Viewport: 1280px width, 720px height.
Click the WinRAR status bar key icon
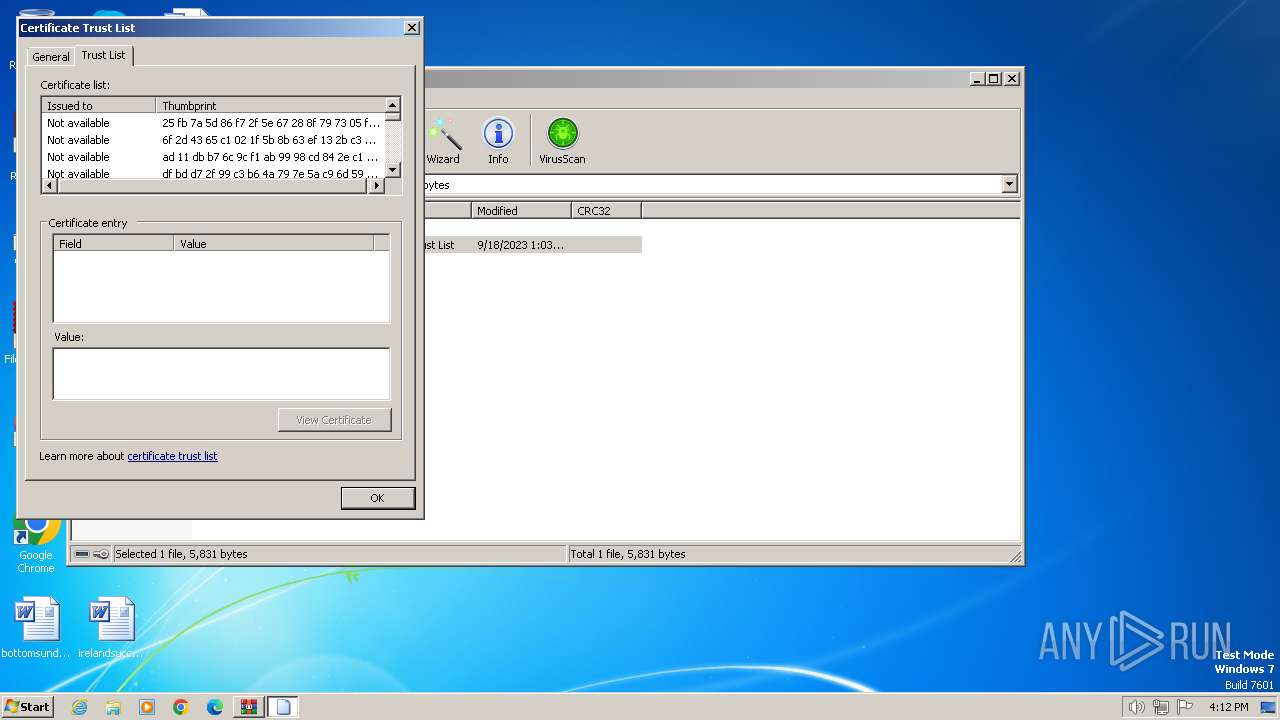[x=101, y=554]
